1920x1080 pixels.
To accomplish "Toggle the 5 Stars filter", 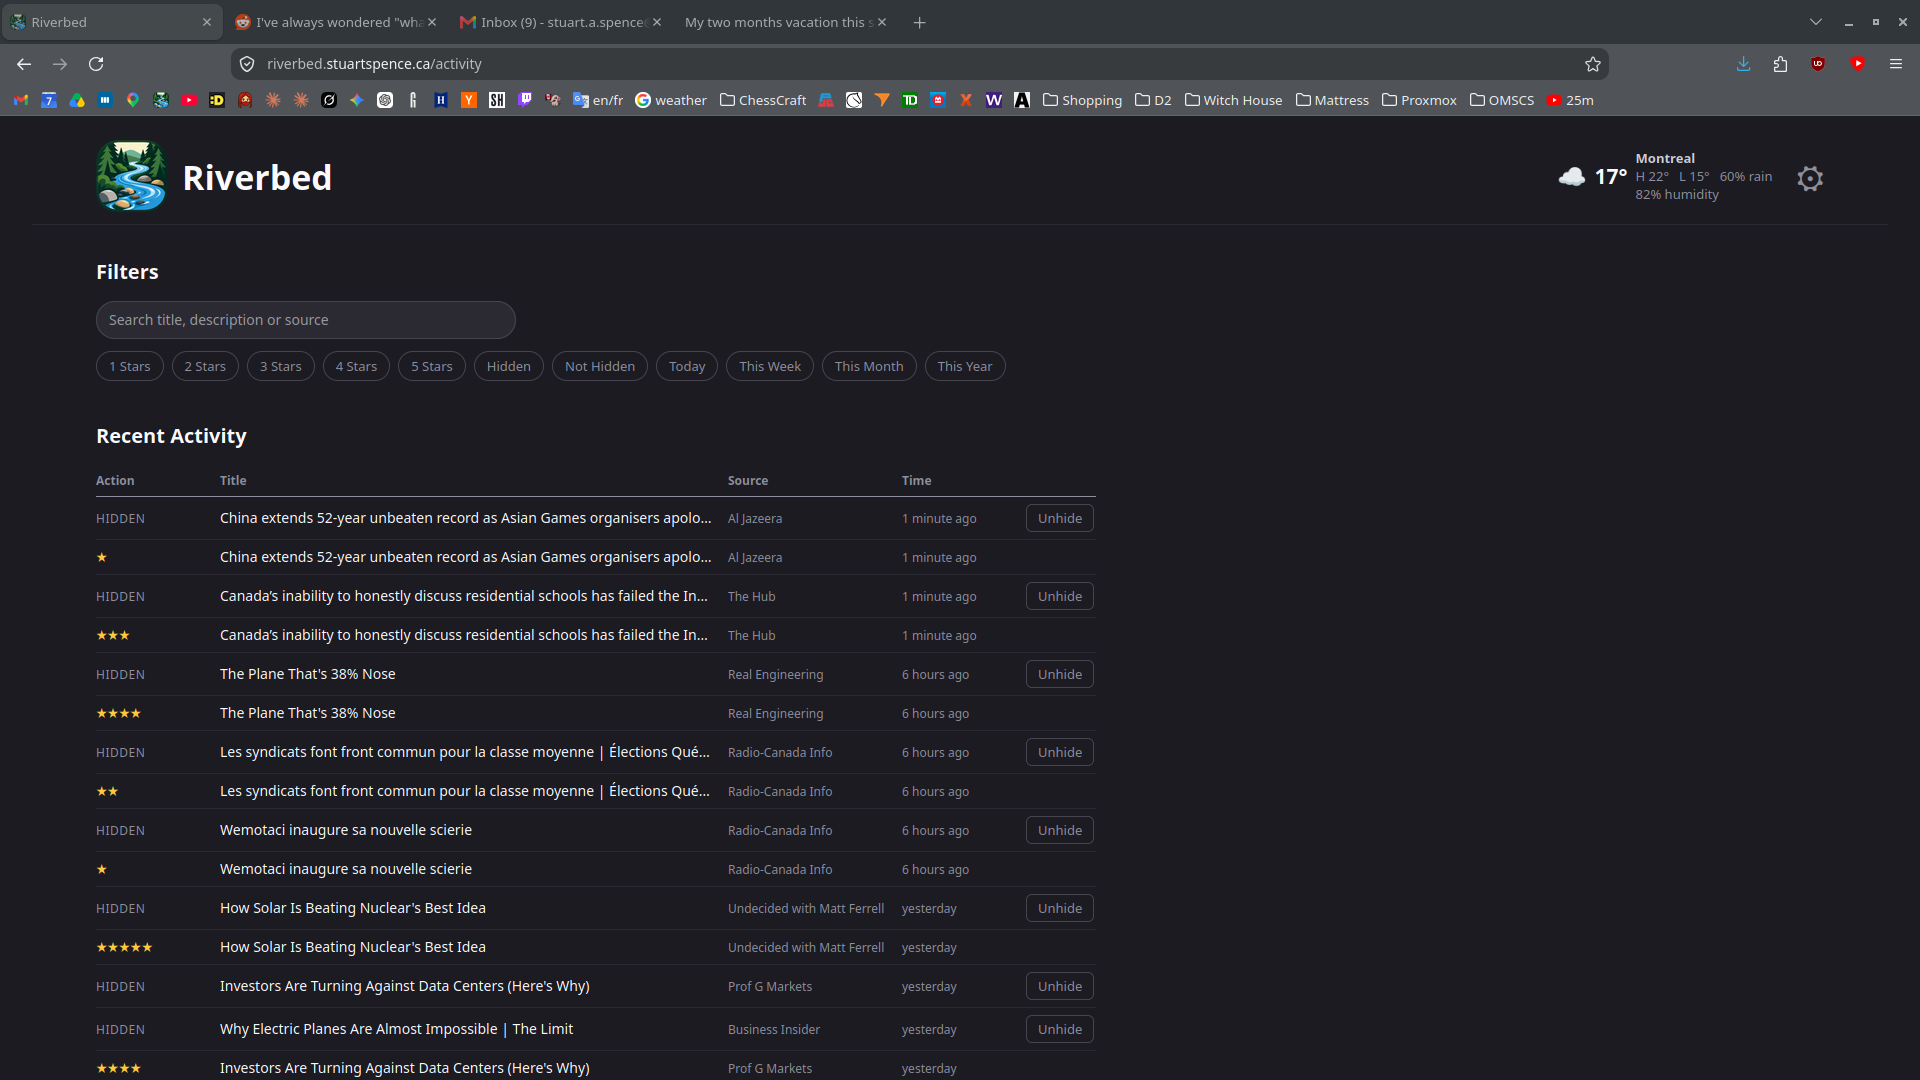I will 432,366.
